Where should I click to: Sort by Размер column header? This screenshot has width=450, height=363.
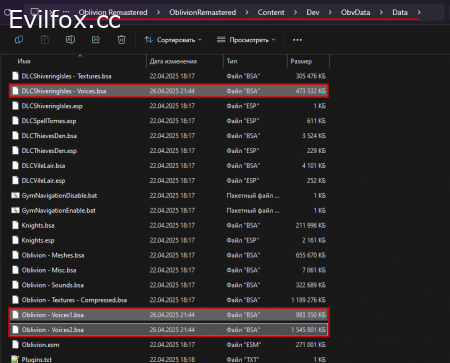click(x=301, y=61)
